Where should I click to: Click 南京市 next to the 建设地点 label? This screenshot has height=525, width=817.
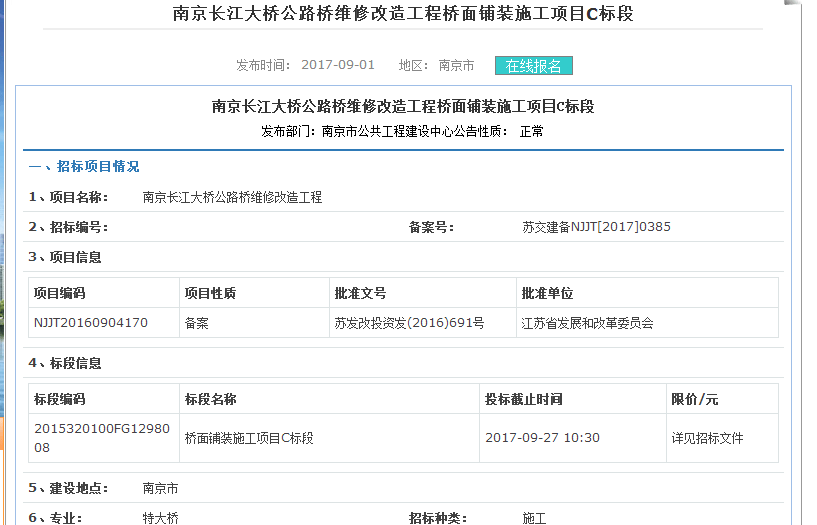pos(160,489)
